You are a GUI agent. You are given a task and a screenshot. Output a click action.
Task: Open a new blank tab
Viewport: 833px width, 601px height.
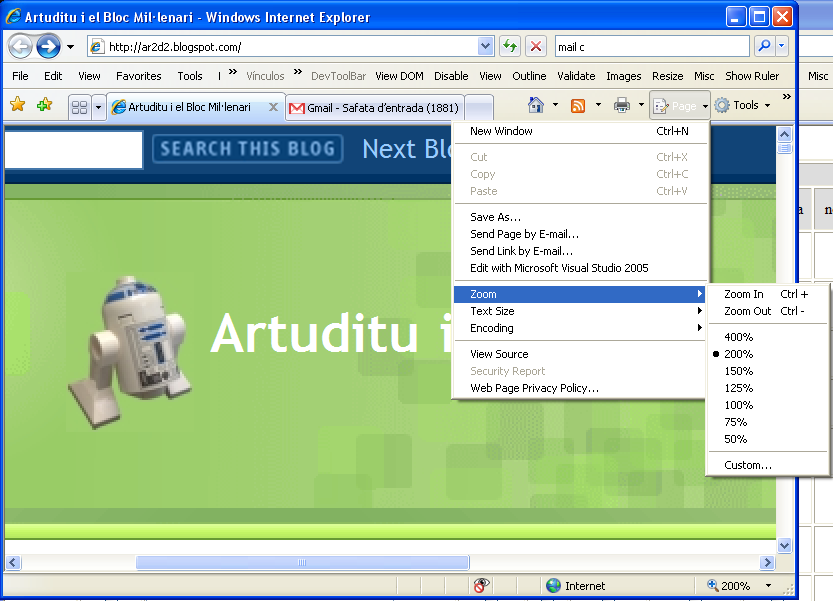pyautogui.click(x=480, y=108)
